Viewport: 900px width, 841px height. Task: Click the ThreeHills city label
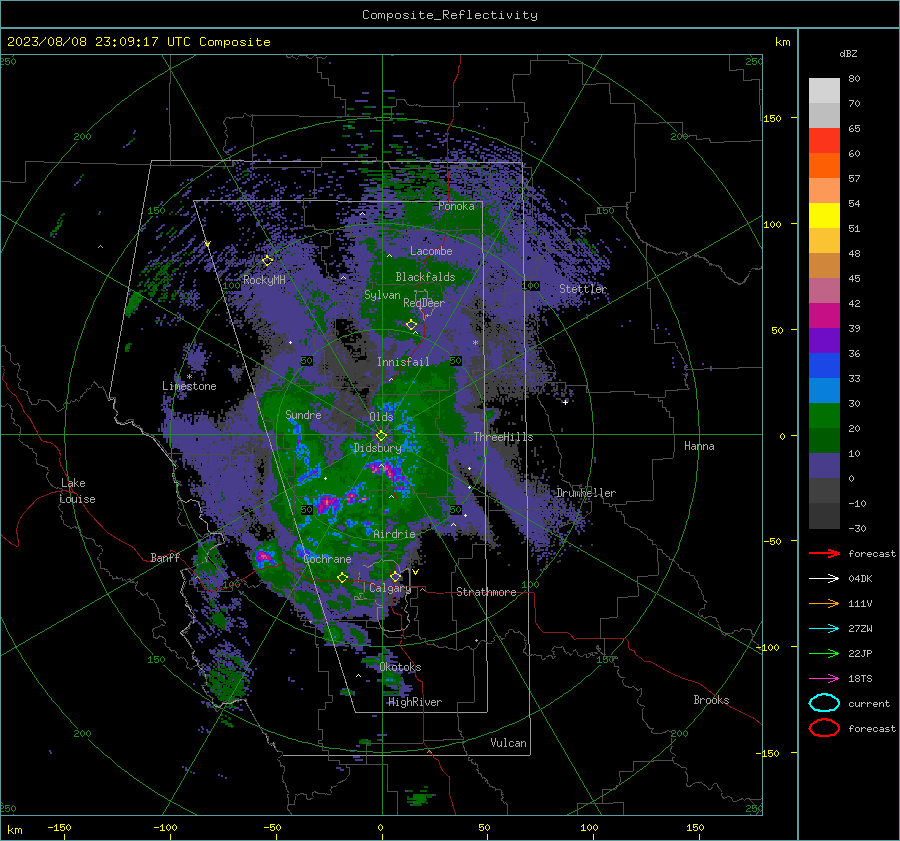click(503, 437)
